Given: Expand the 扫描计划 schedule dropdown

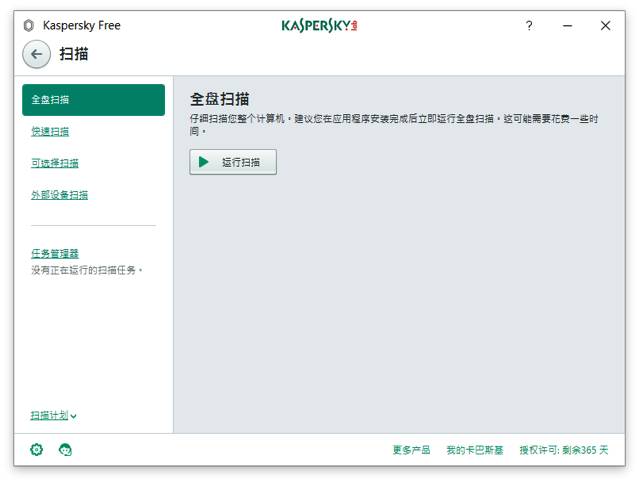Looking at the screenshot, I should (x=53, y=415).
